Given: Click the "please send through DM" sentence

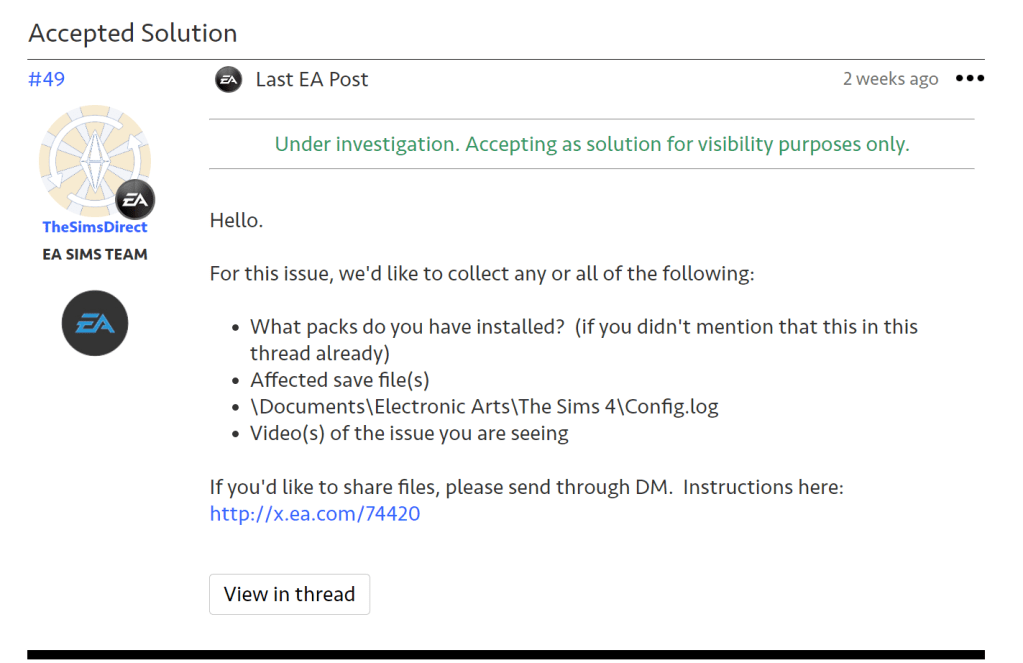Looking at the screenshot, I should tap(527, 488).
